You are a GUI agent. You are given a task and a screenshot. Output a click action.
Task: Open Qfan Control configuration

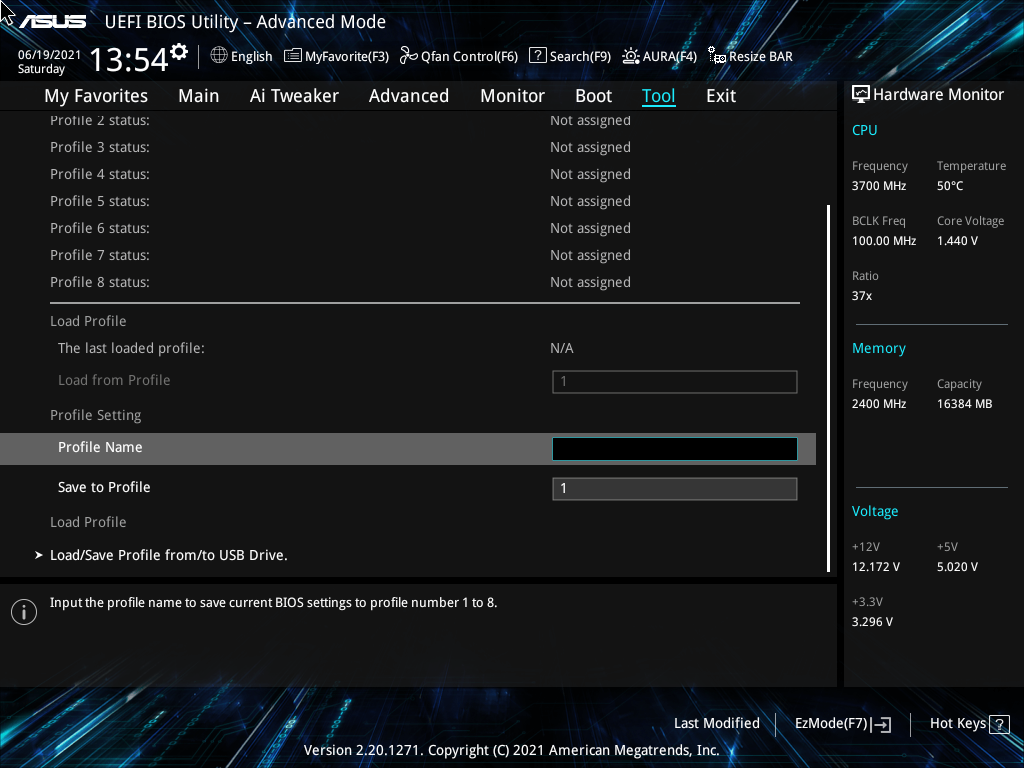click(x=458, y=56)
